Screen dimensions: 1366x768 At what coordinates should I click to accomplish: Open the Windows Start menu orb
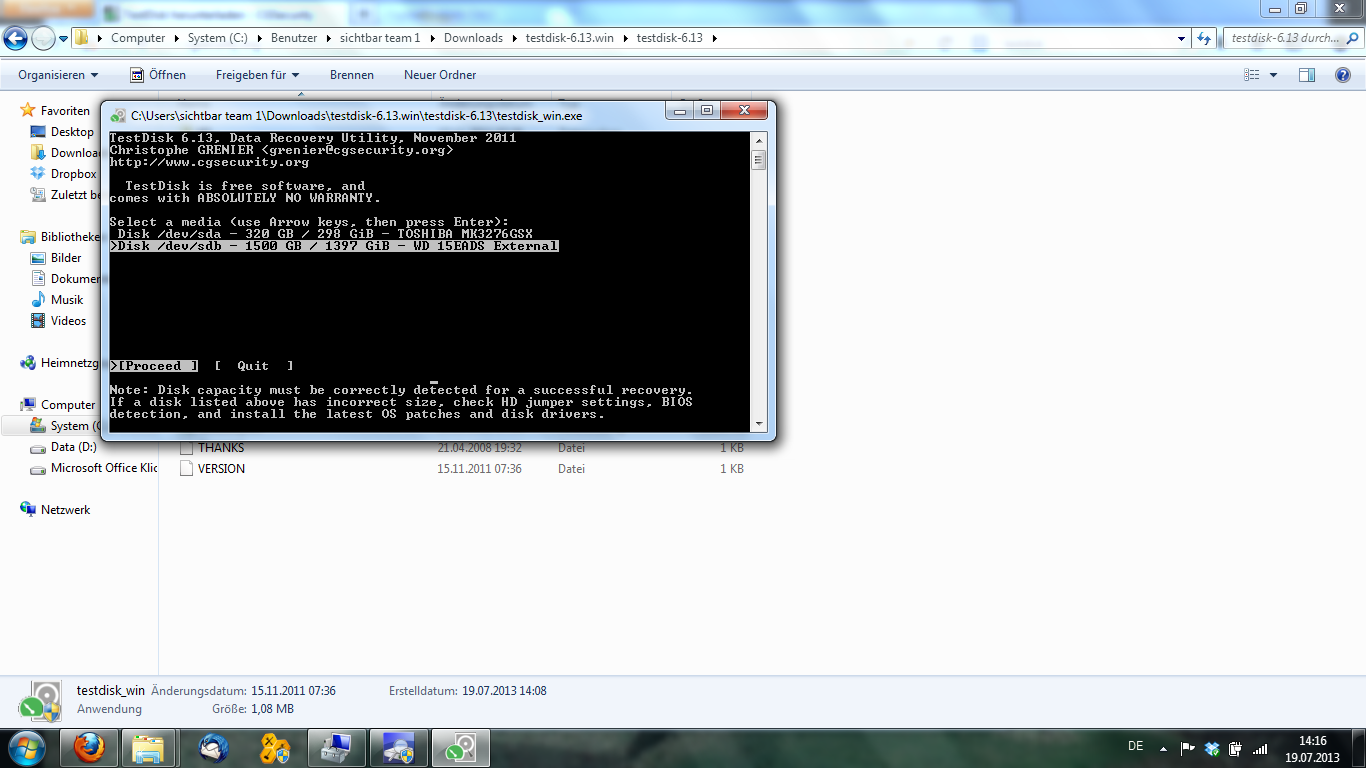tap(25, 748)
